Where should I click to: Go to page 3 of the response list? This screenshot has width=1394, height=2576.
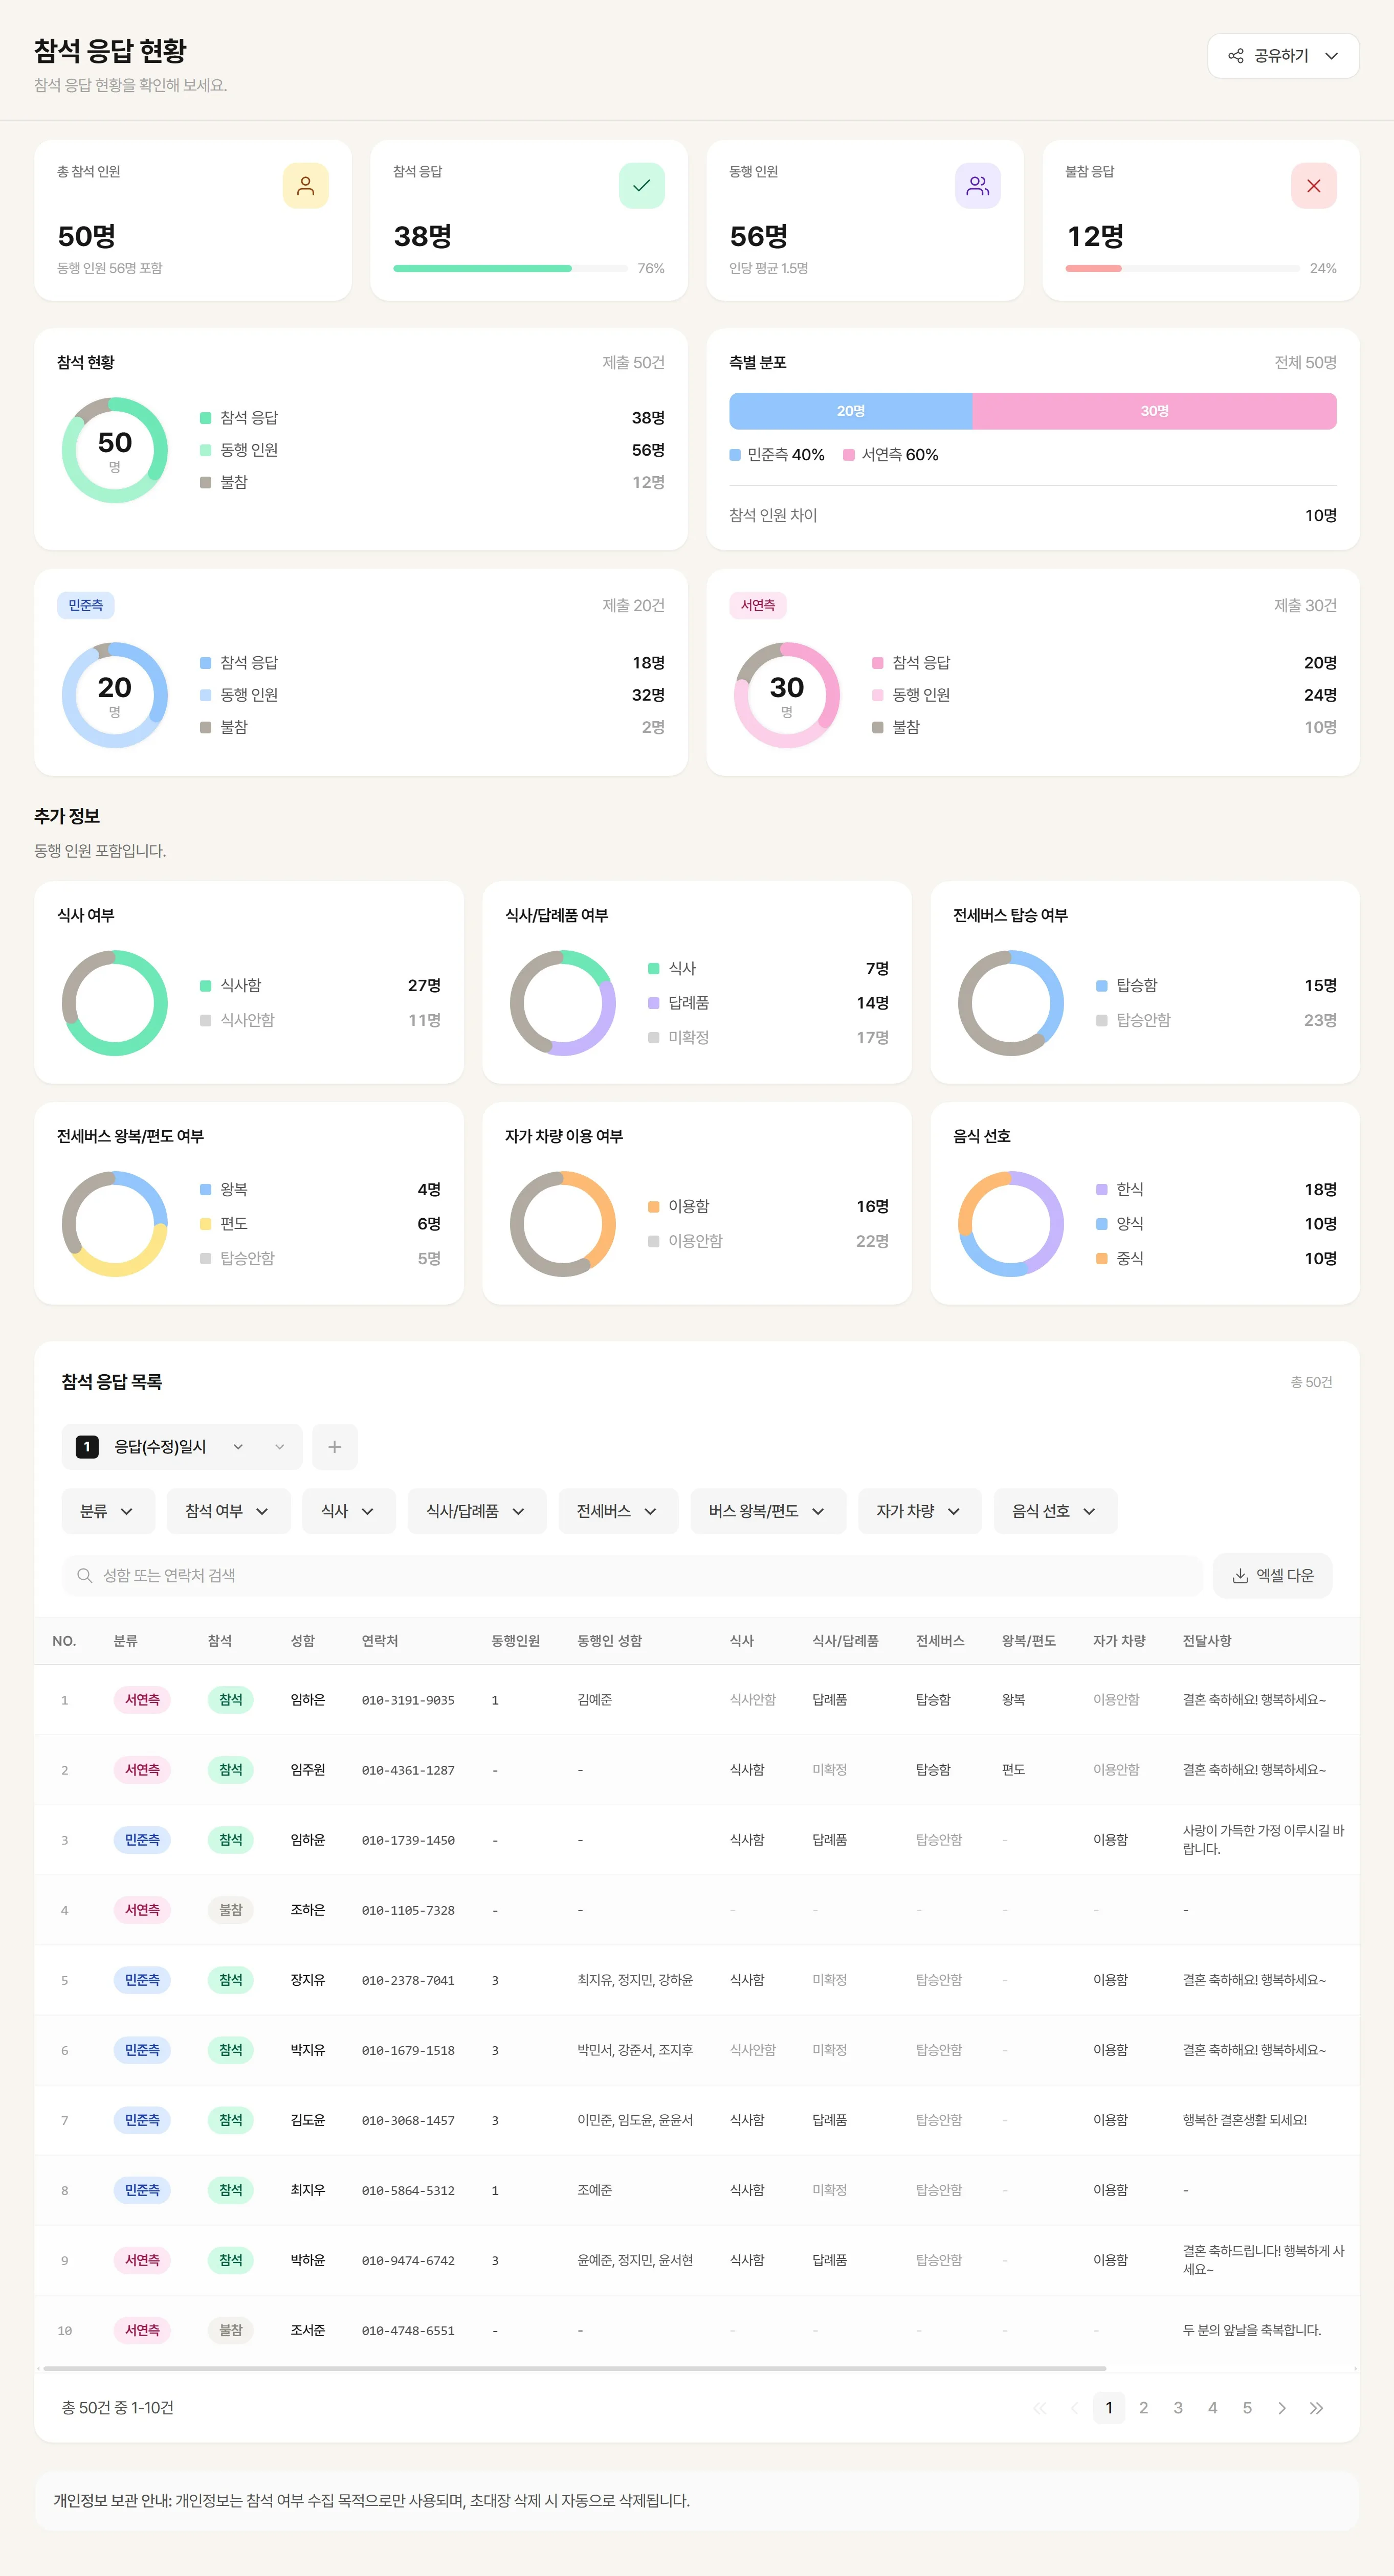(1178, 2408)
